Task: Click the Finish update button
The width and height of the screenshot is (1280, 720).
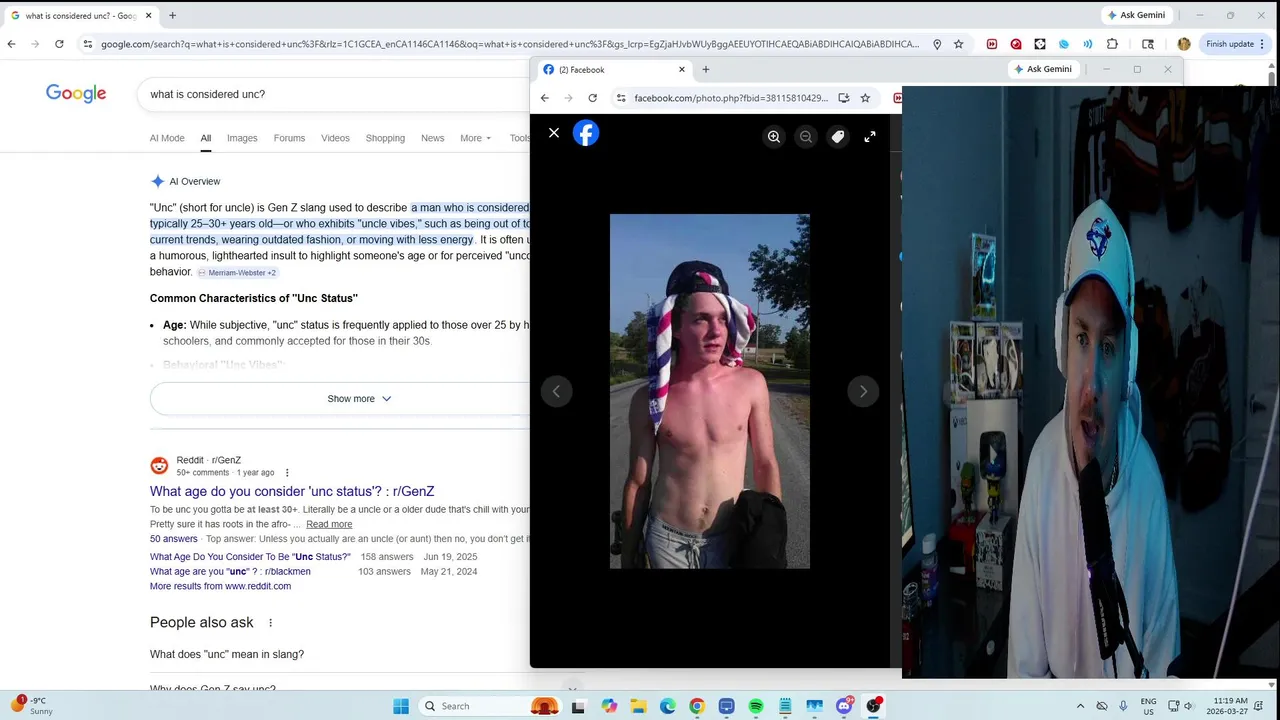Action: [1235, 44]
